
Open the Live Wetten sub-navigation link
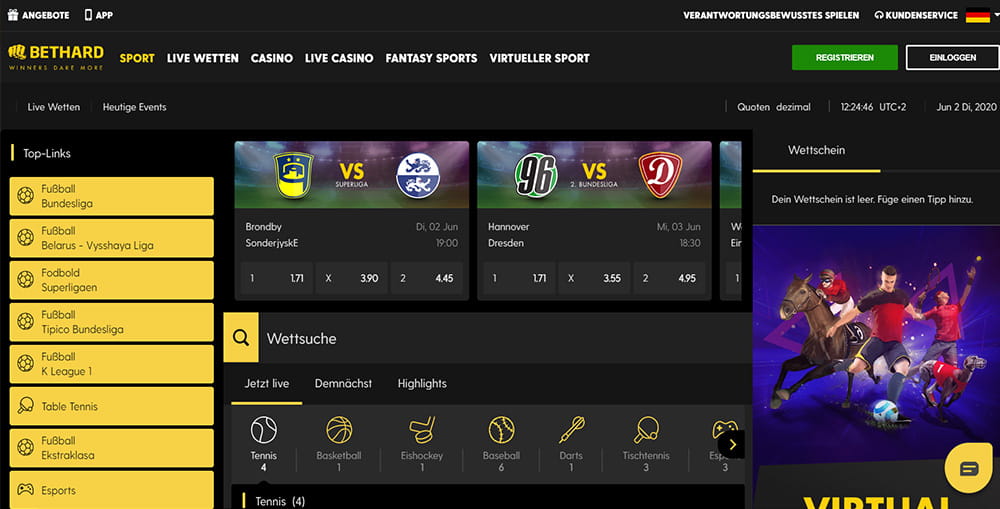54,107
